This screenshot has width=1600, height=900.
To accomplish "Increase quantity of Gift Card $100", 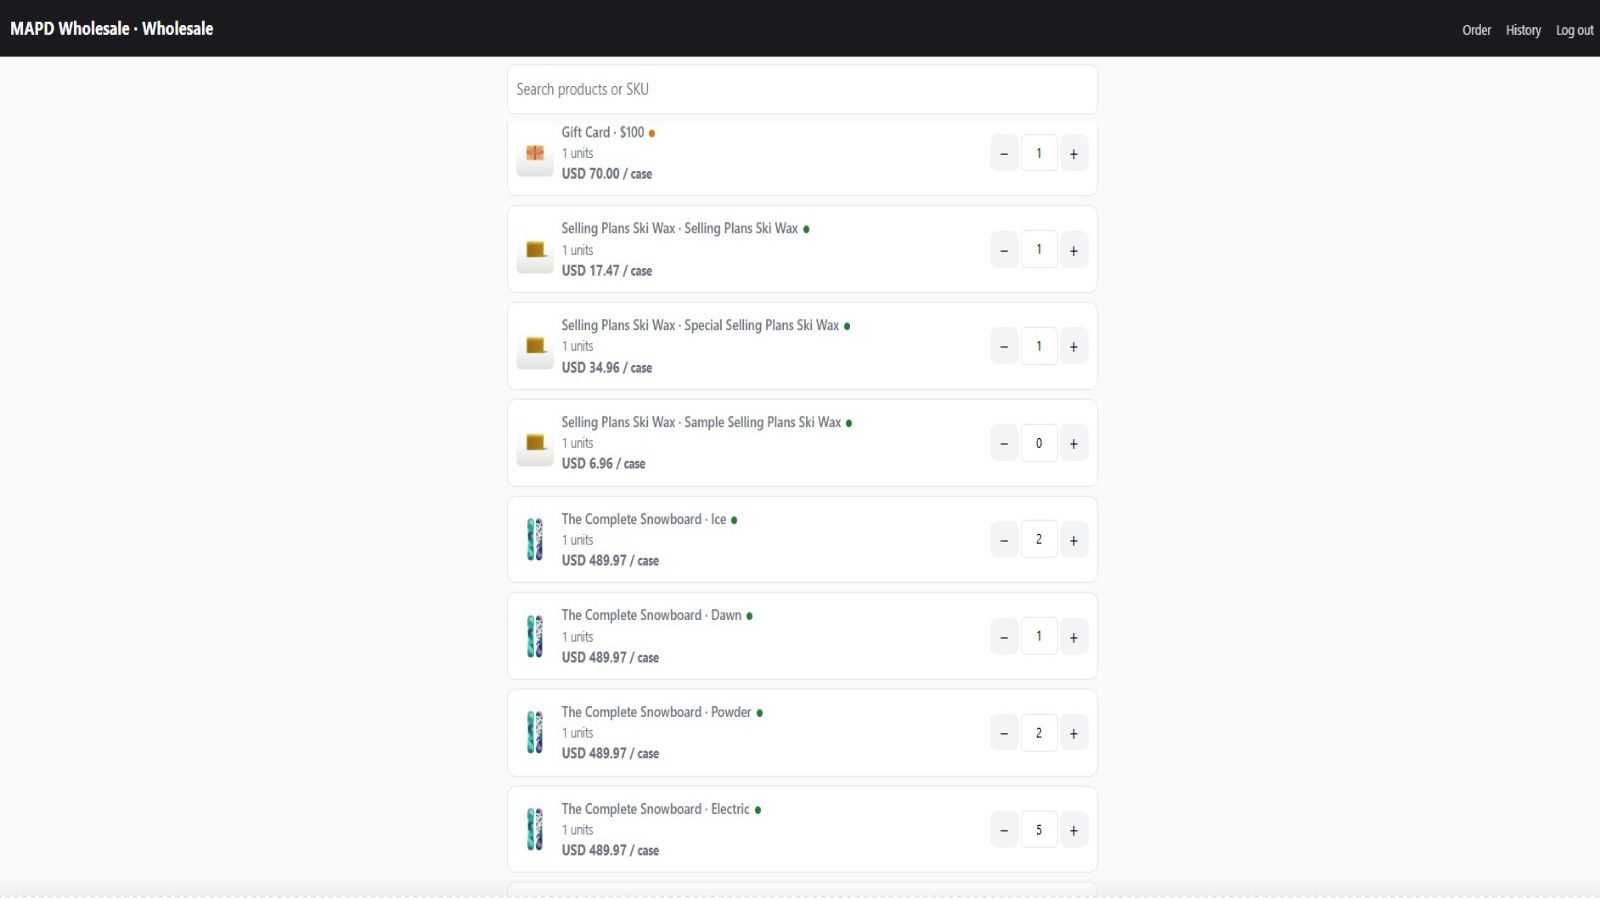I will tap(1073, 154).
